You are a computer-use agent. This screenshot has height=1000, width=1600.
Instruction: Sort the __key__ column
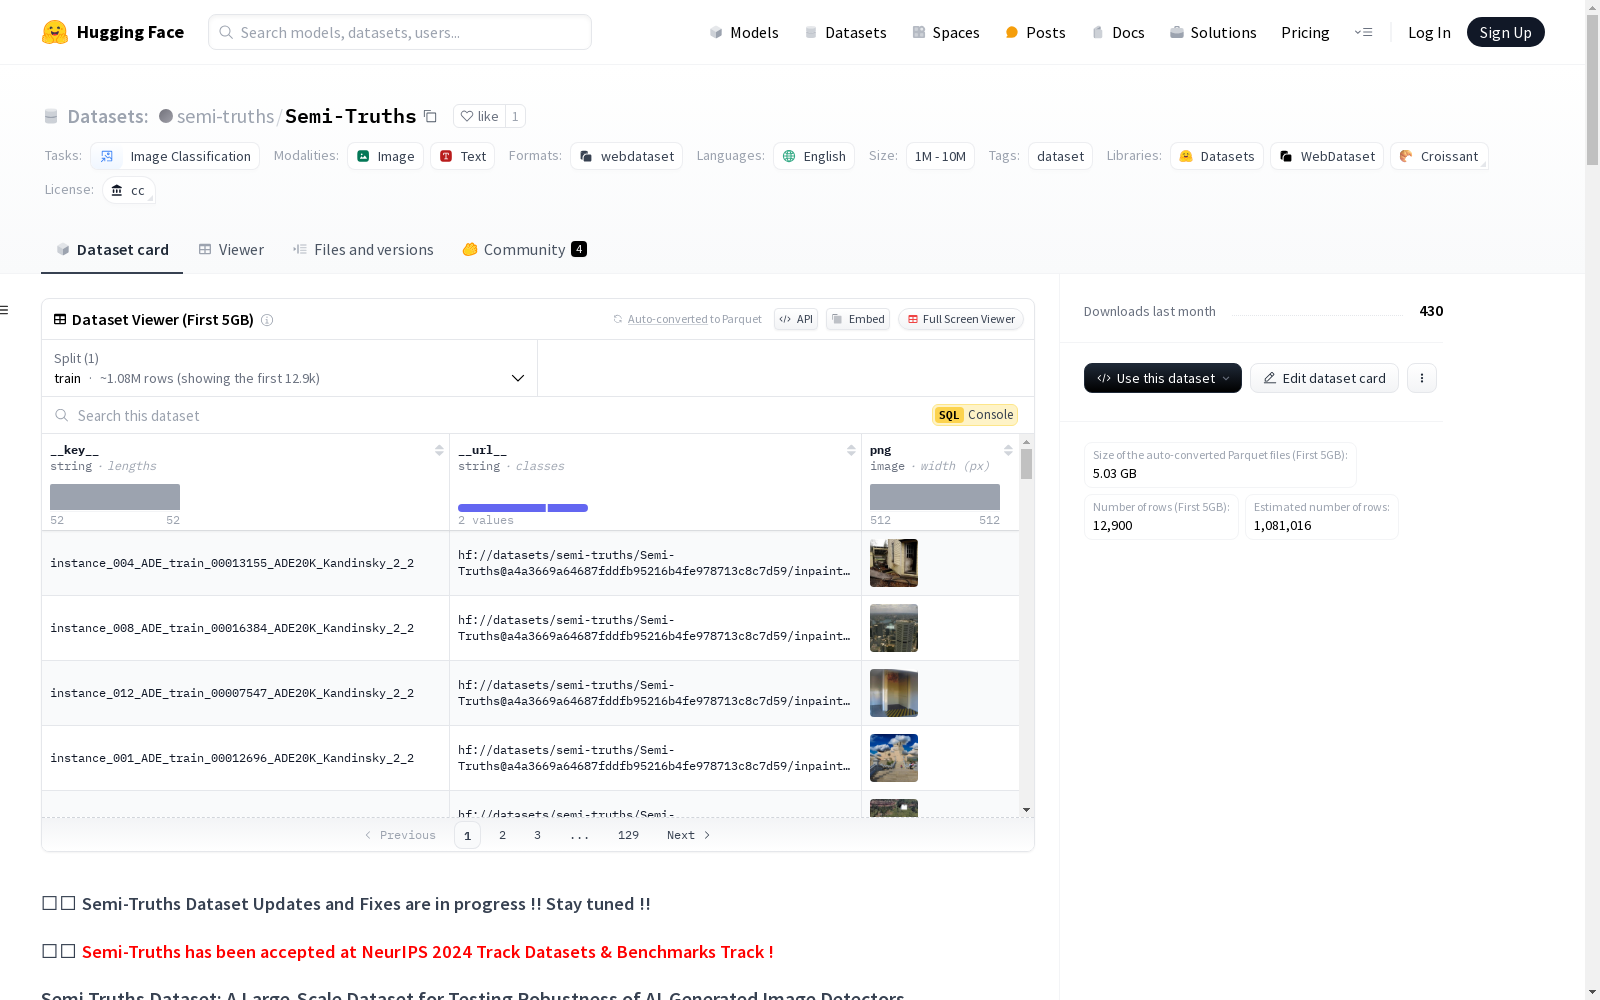[x=439, y=450]
